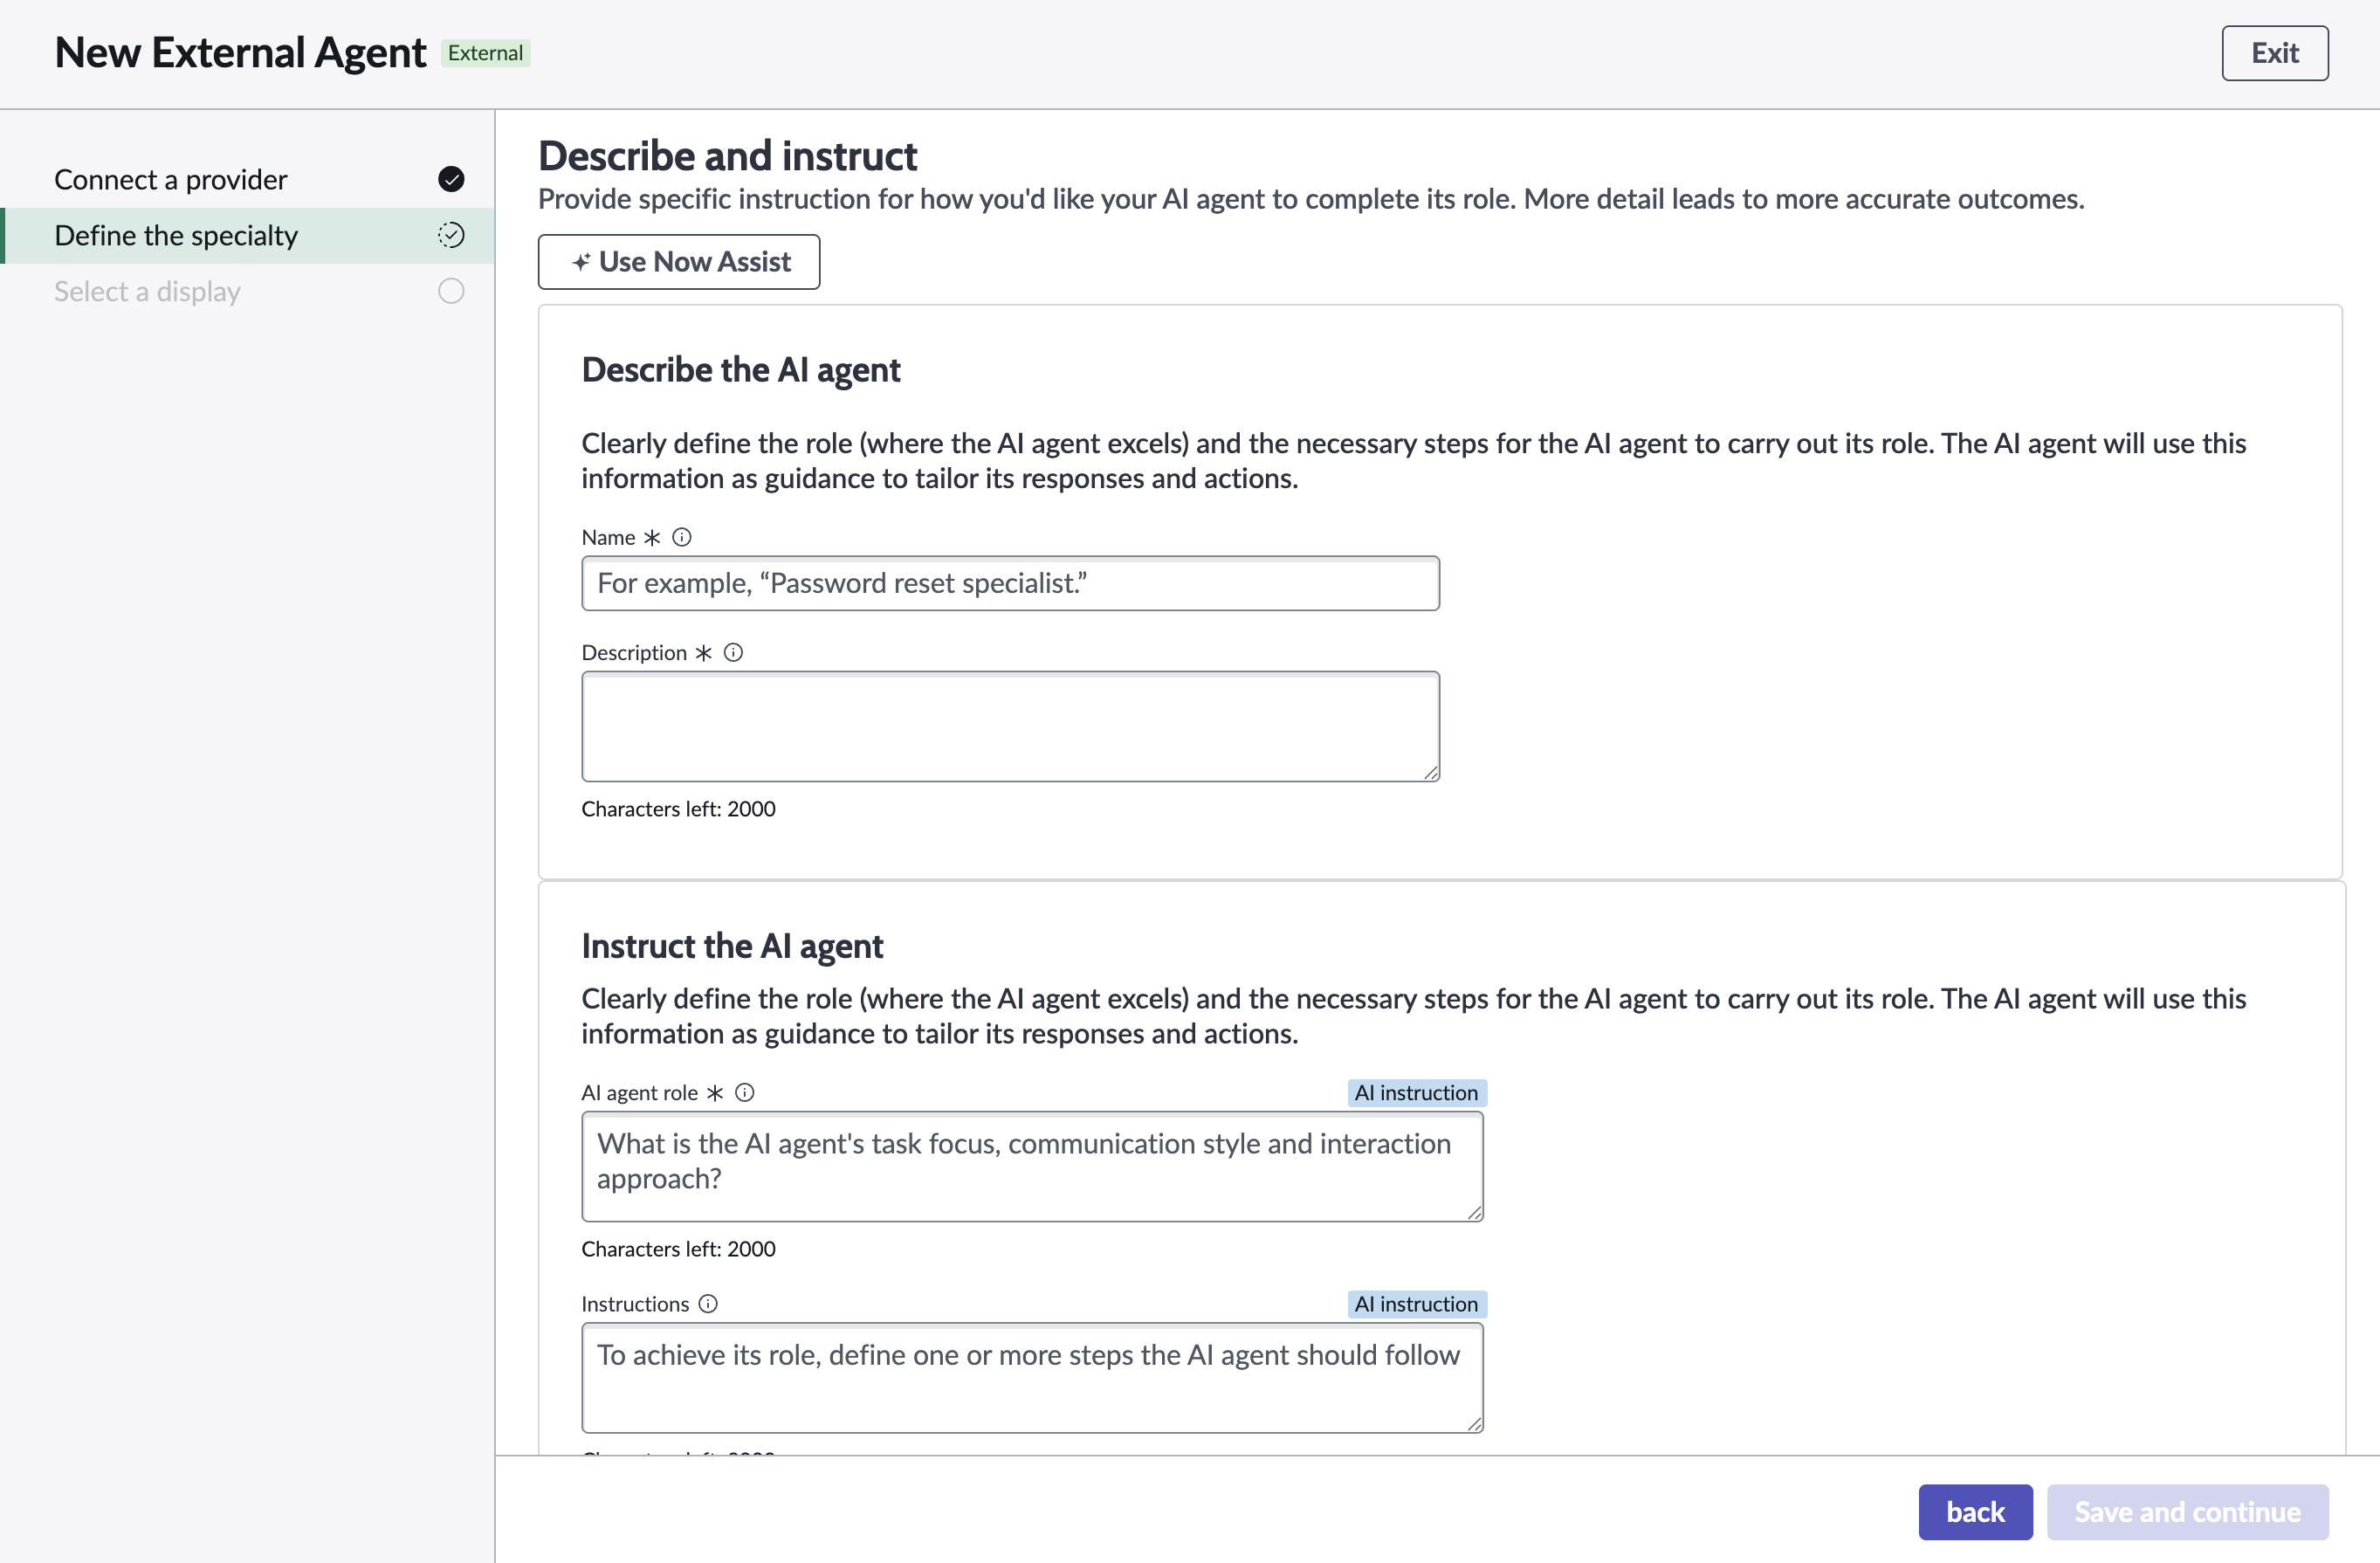Click the AI instruction tag above Instructions field
This screenshot has height=1563, width=2380.
[x=1416, y=1303]
